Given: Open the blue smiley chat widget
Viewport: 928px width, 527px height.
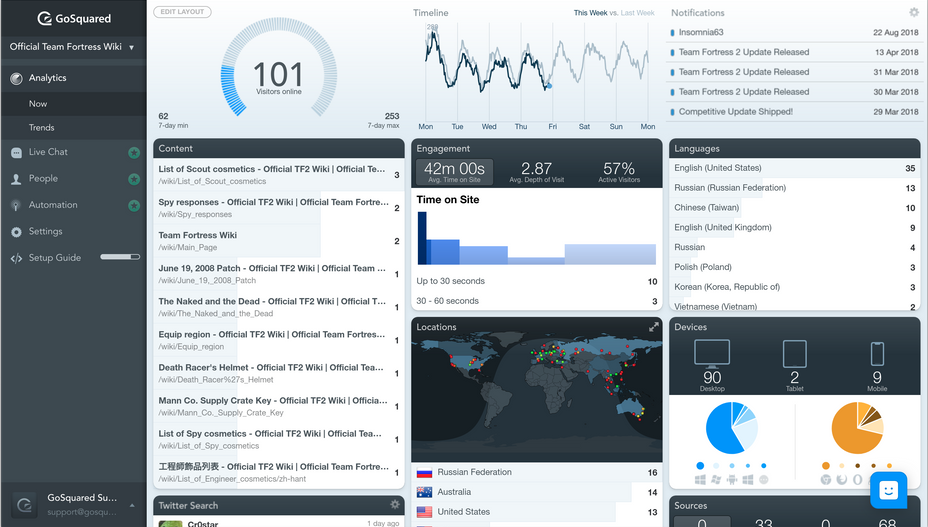Looking at the screenshot, I should click(x=888, y=490).
